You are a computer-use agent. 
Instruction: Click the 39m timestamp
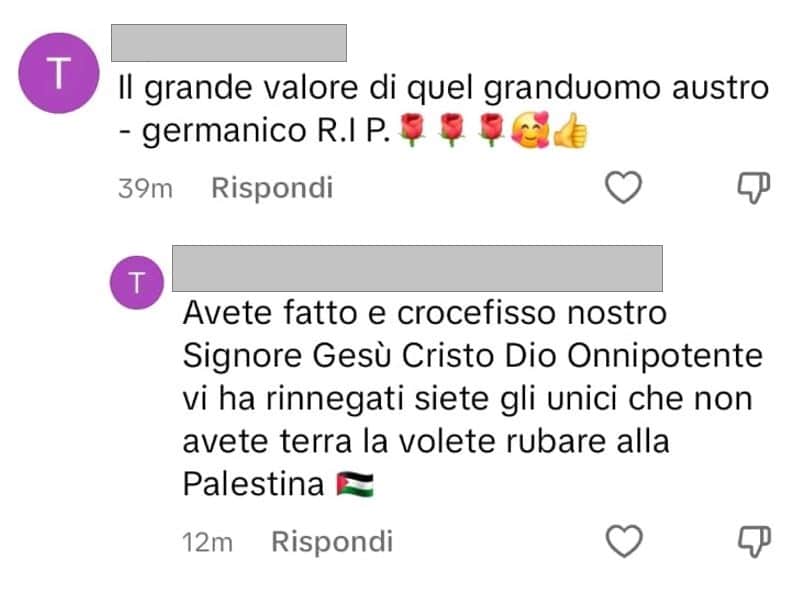pos(146,189)
